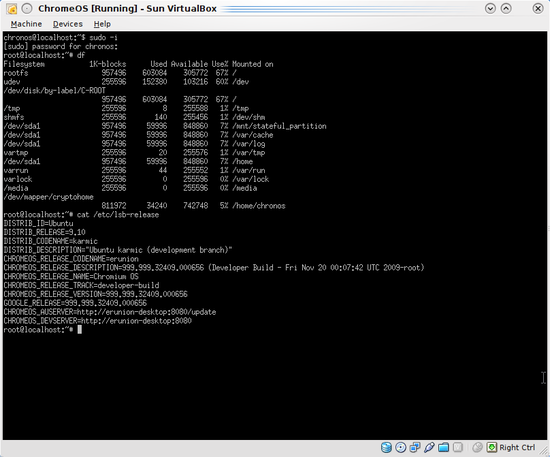Open the Machine menu
Image resolution: width=550 pixels, height=457 pixels.
pyautogui.click(x=26, y=24)
